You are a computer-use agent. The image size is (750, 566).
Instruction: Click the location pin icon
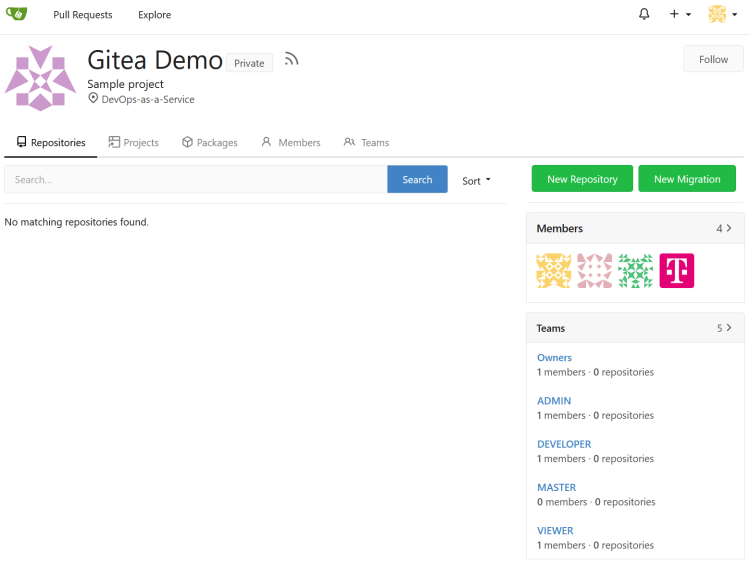pyautogui.click(x=93, y=98)
